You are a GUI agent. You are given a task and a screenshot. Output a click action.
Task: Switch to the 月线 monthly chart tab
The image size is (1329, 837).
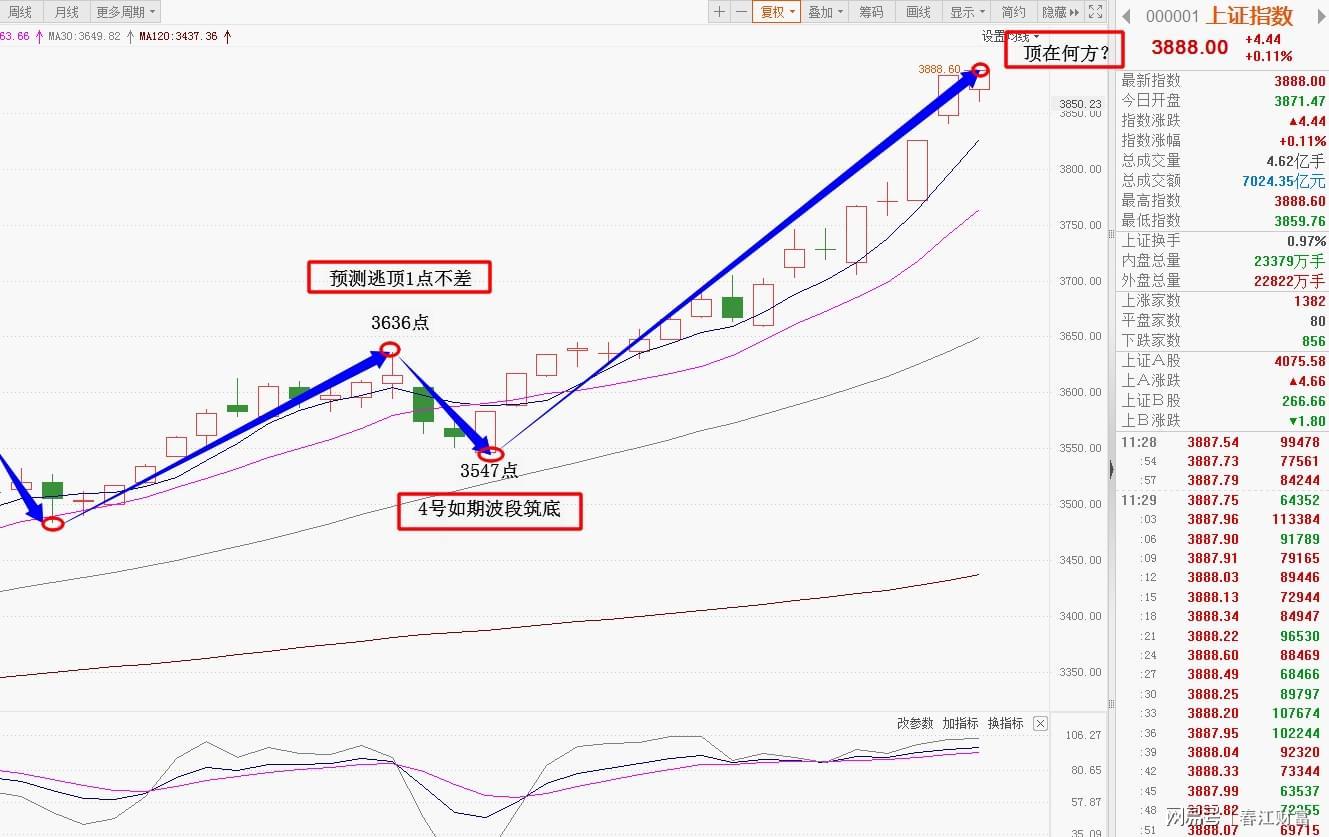[66, 12]
